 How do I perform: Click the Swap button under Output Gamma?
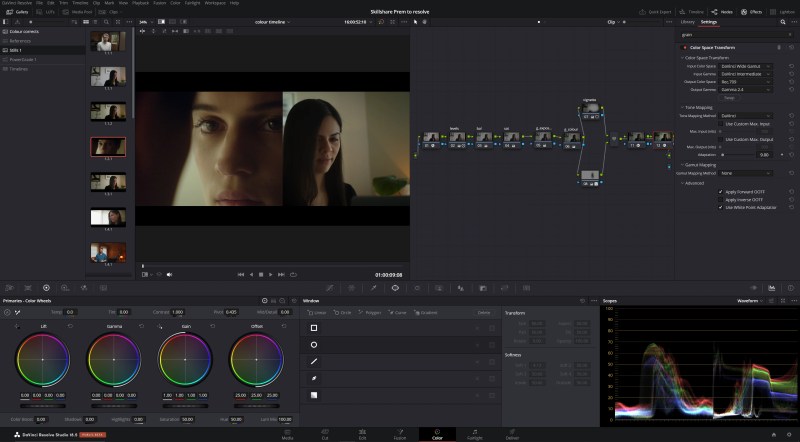(729, 97)
